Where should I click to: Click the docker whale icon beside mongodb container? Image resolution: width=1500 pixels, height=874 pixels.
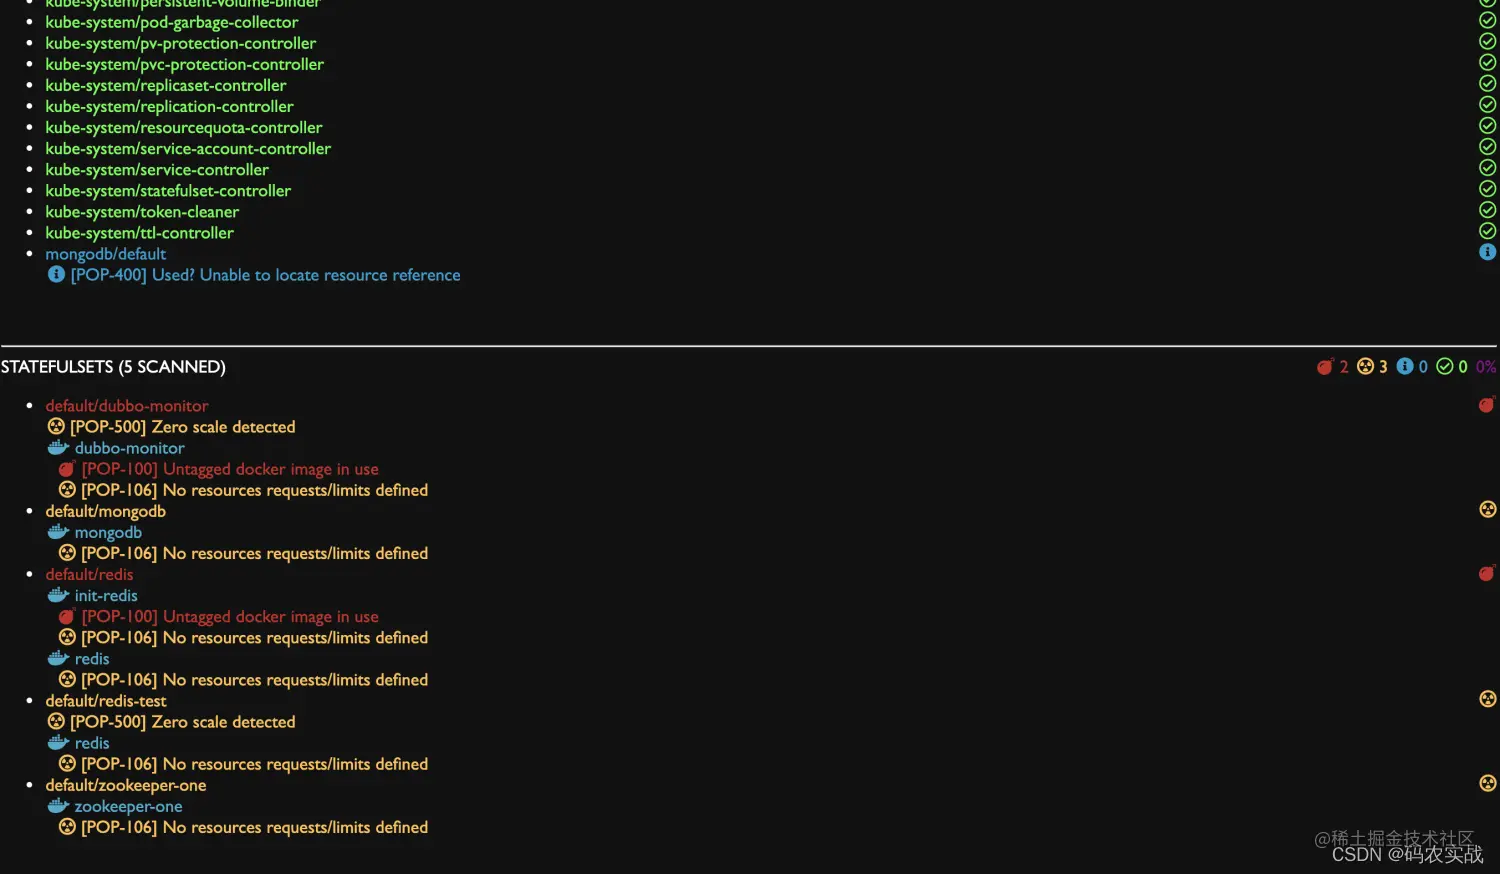tap(58, 531)
